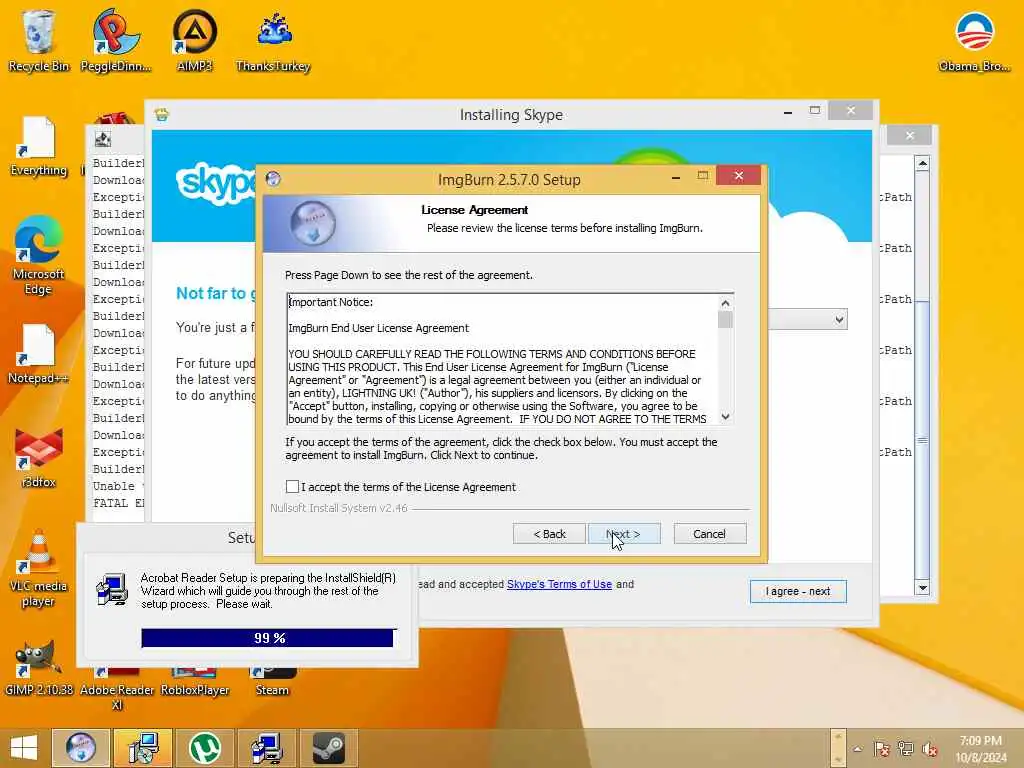The image size is (1024, 768).
Task: Click inside the license agreement text area
Action: tap(503, 359)
